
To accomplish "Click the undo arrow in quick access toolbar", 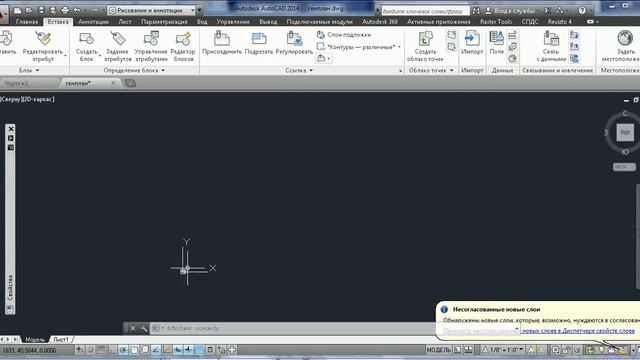I will pos(77,10).
